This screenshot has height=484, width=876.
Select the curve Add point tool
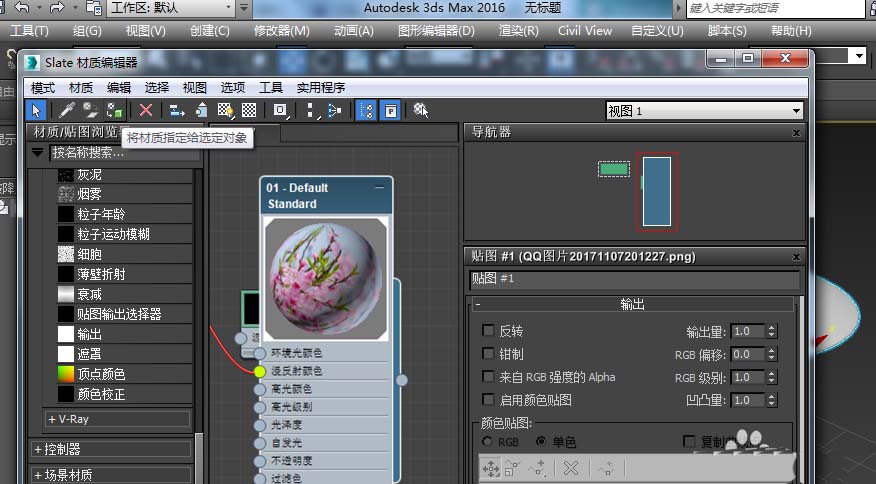[537, 468]
